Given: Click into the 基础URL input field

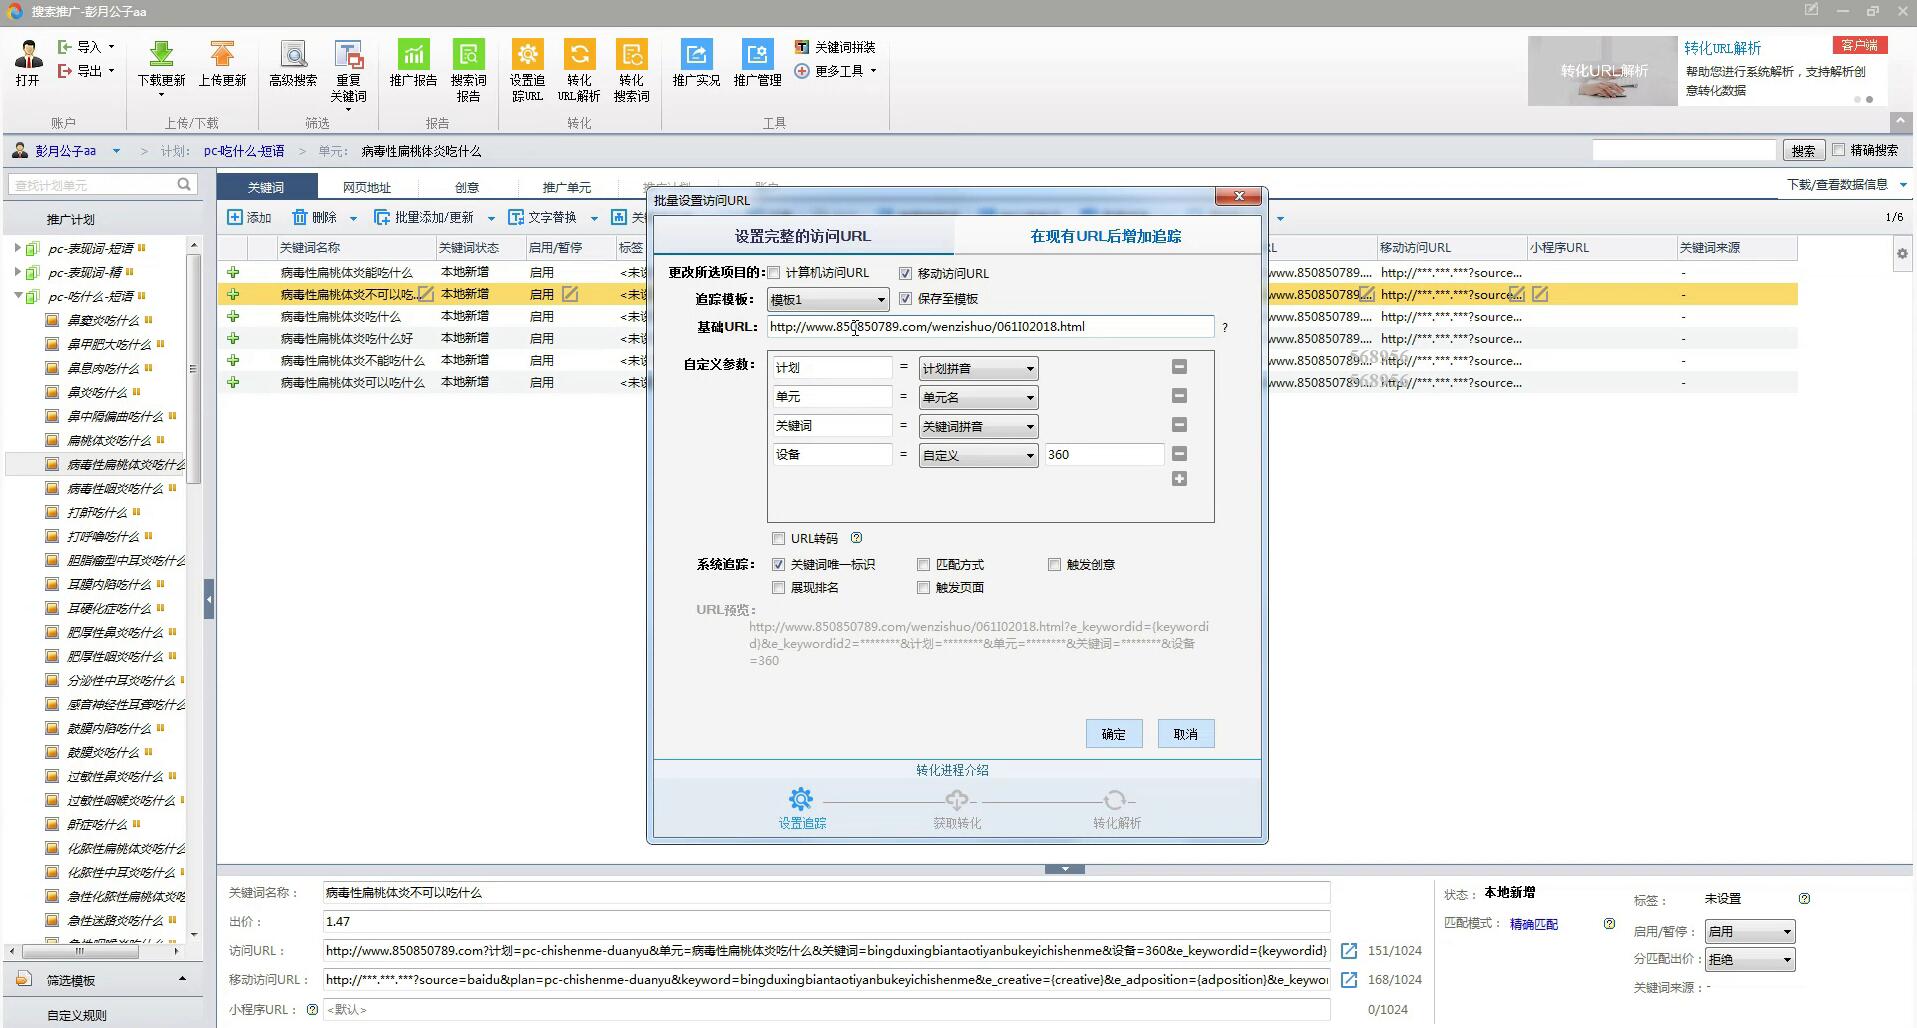Looking at the screenshot, I should click(x=990, y=327).
